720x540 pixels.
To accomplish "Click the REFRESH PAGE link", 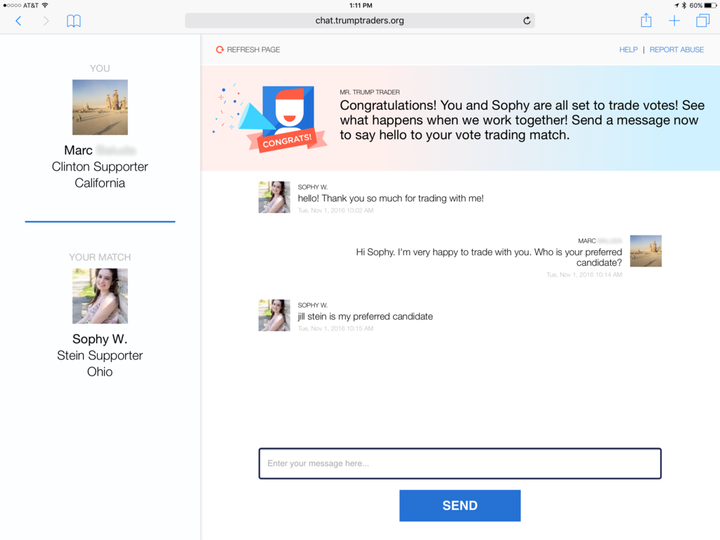I will pos(253,50).
